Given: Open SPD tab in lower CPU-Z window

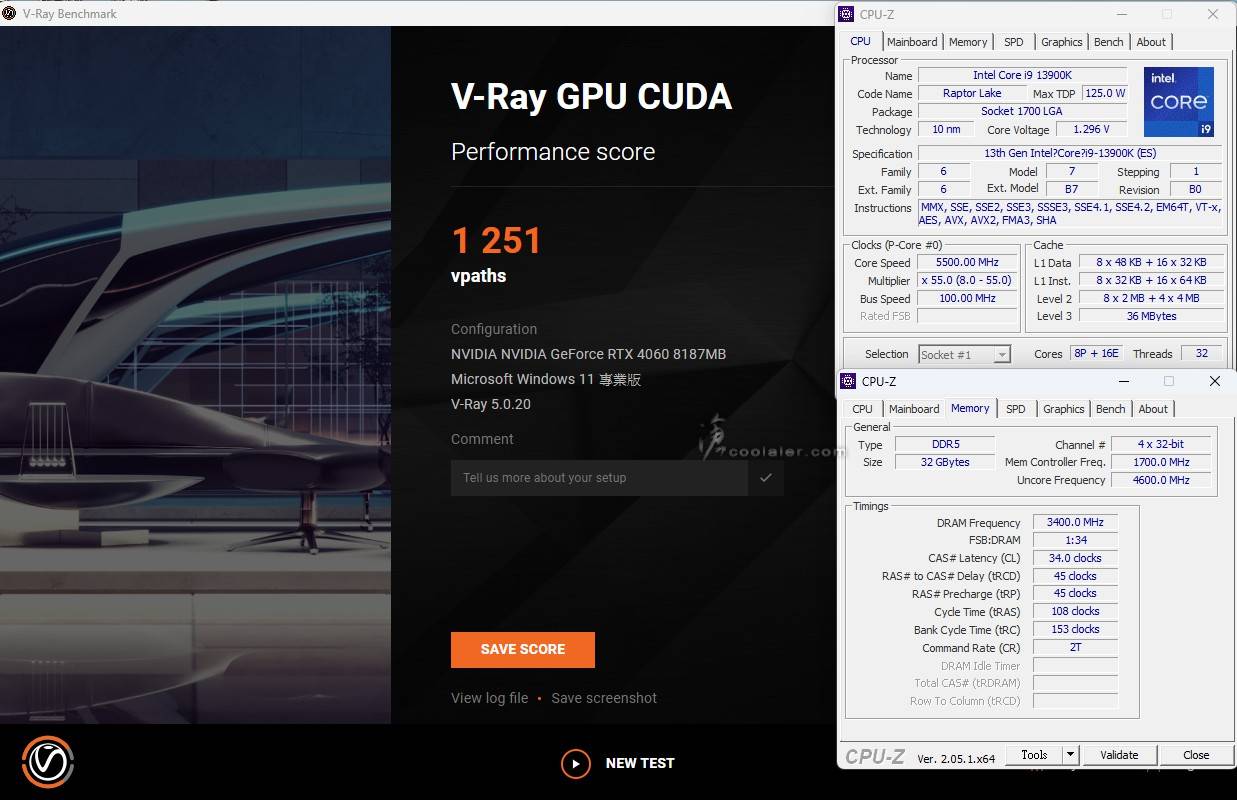Looking at the screenshot, I should 1015,409.
